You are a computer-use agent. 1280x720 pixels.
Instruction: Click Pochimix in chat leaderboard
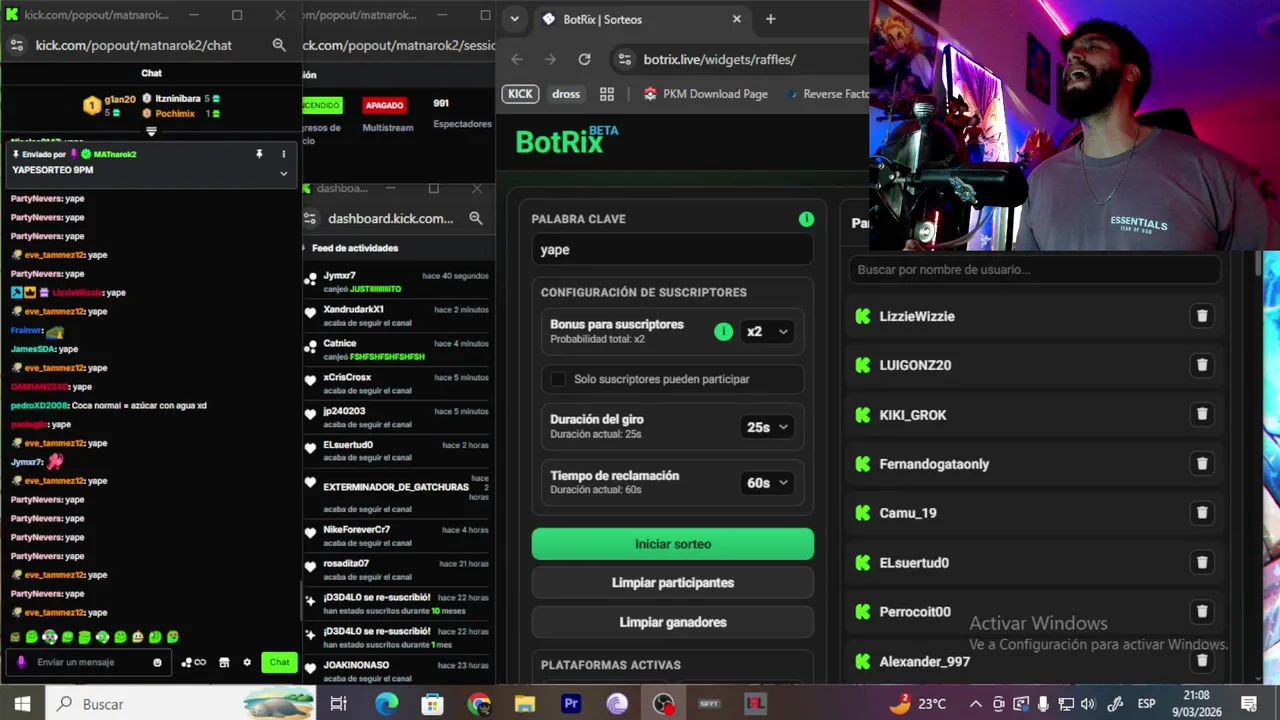(175, 113)
